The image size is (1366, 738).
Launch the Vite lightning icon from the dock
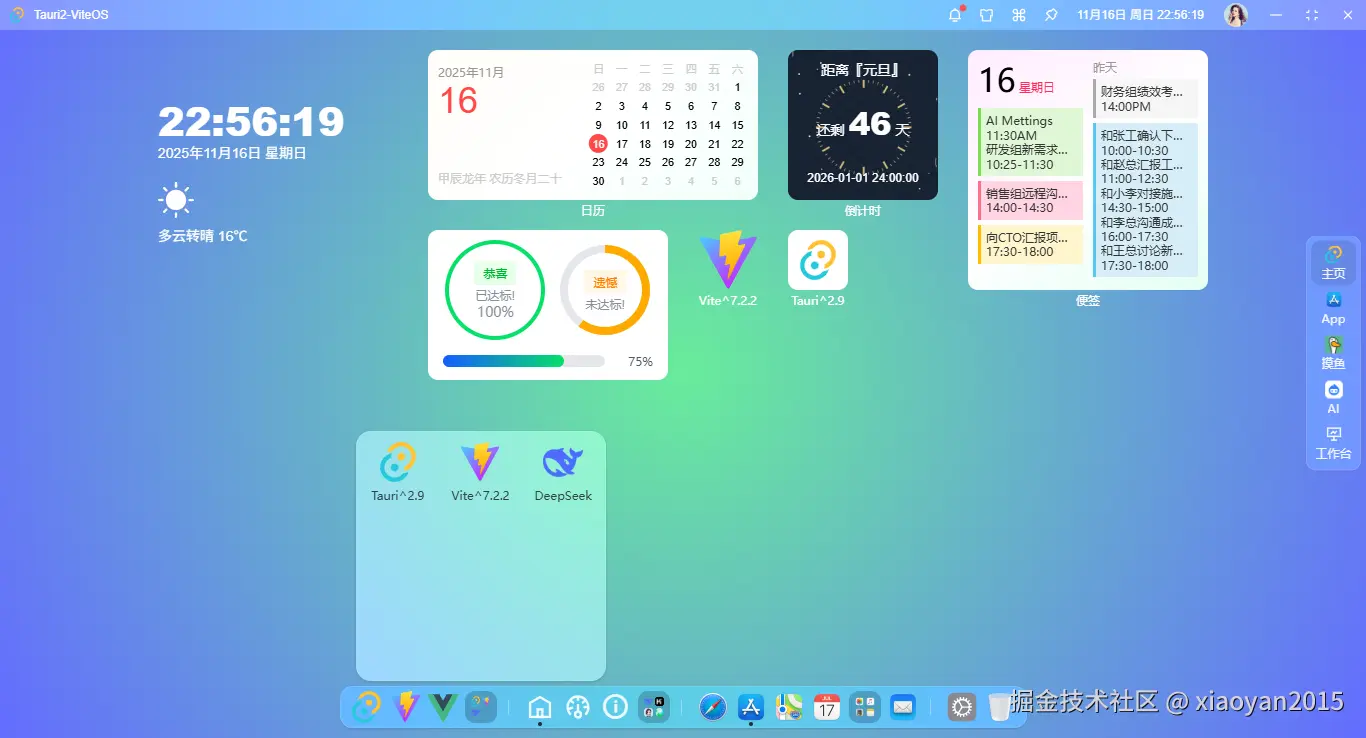point(405,707)
